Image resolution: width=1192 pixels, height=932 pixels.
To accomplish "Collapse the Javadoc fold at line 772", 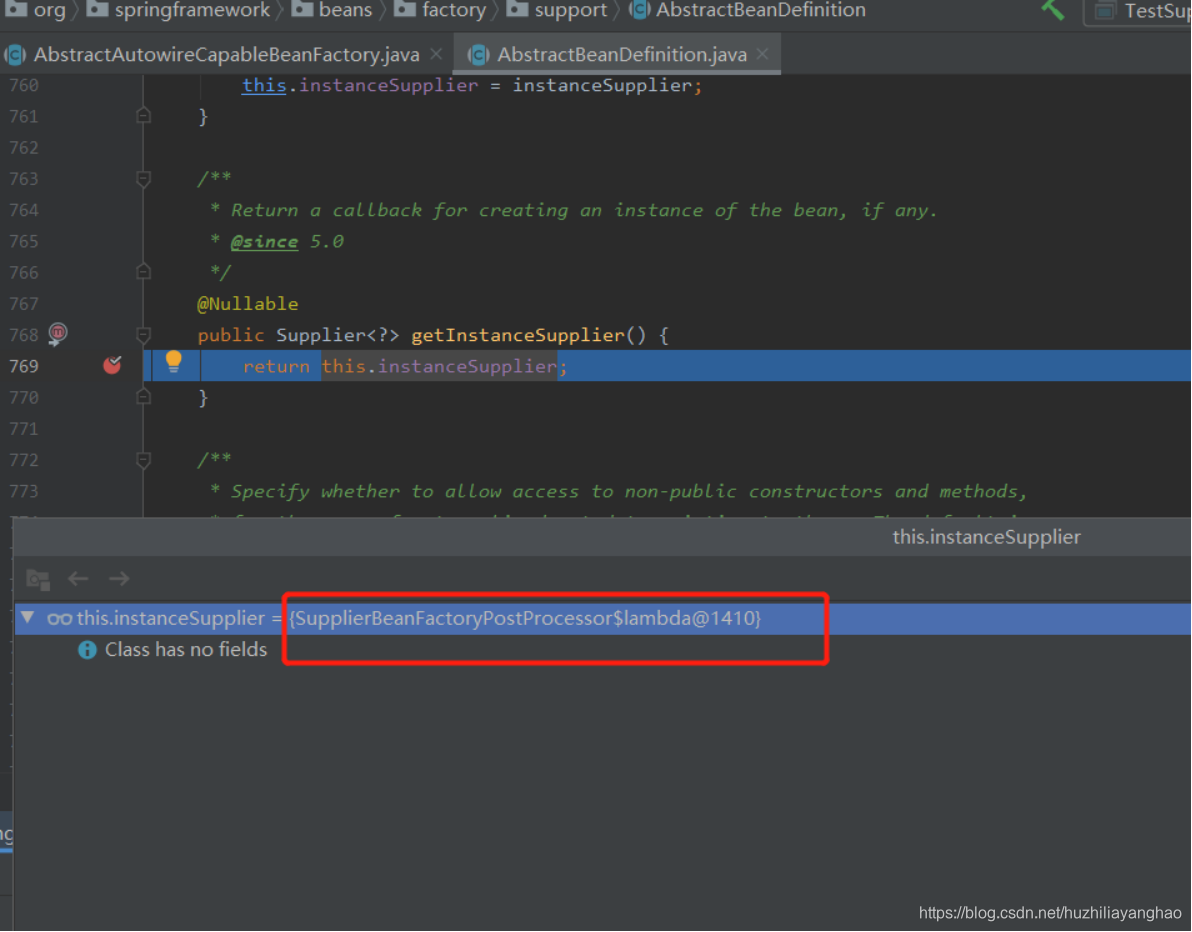I will pyautogui.click(x=143, y=459).
